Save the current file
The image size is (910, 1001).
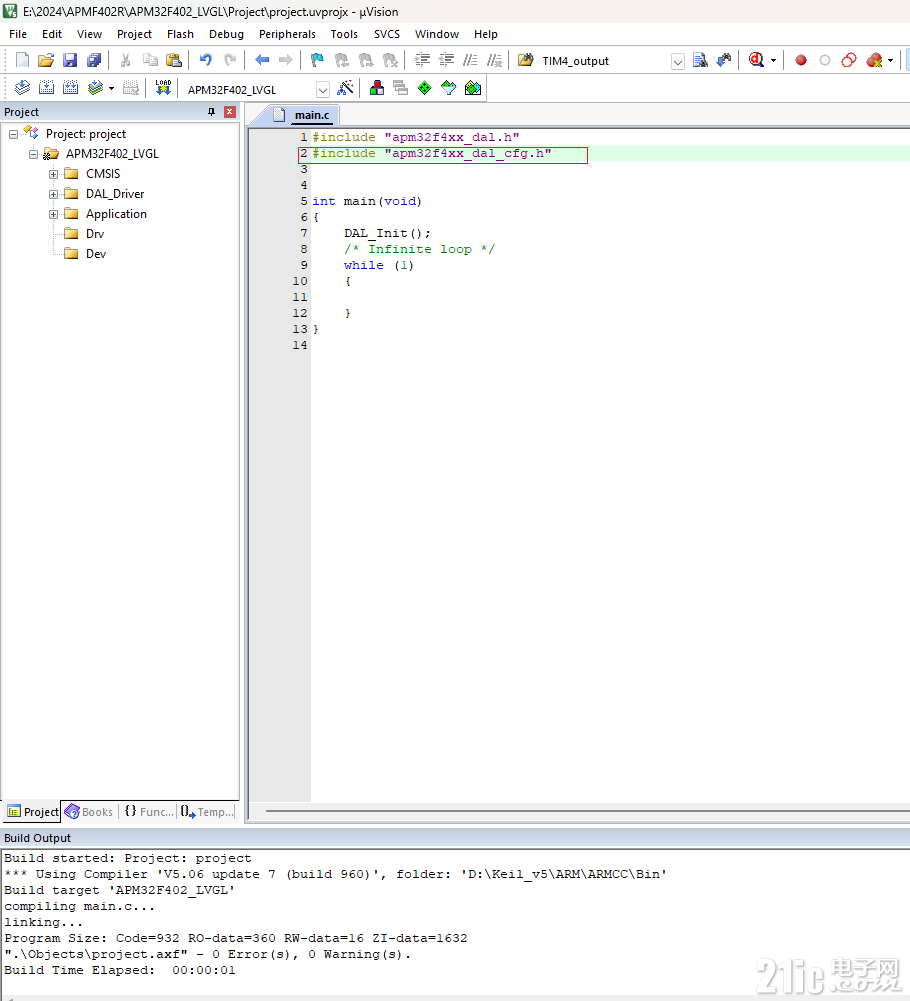[x=70, y=60]
